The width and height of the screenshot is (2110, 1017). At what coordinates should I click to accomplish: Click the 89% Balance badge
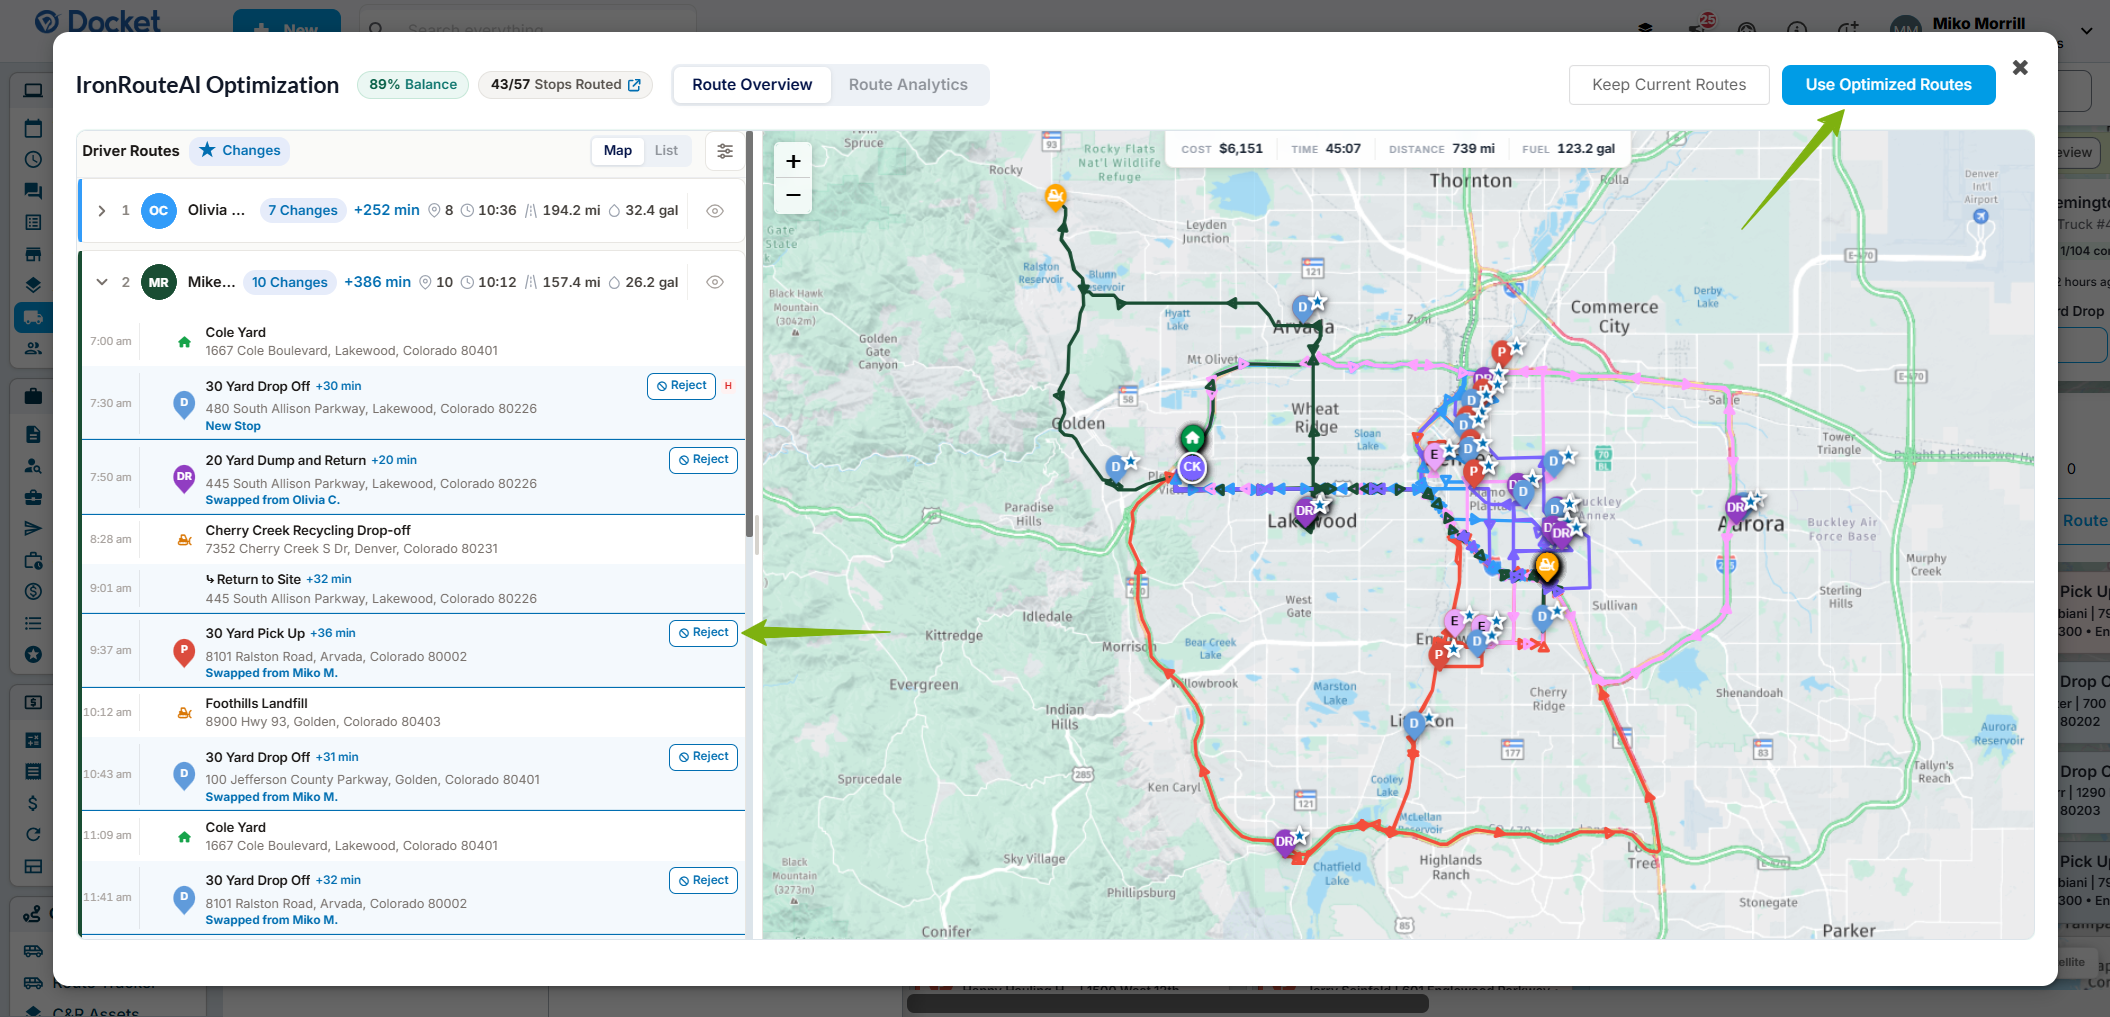pyautogui.click(x=412, y=85)
